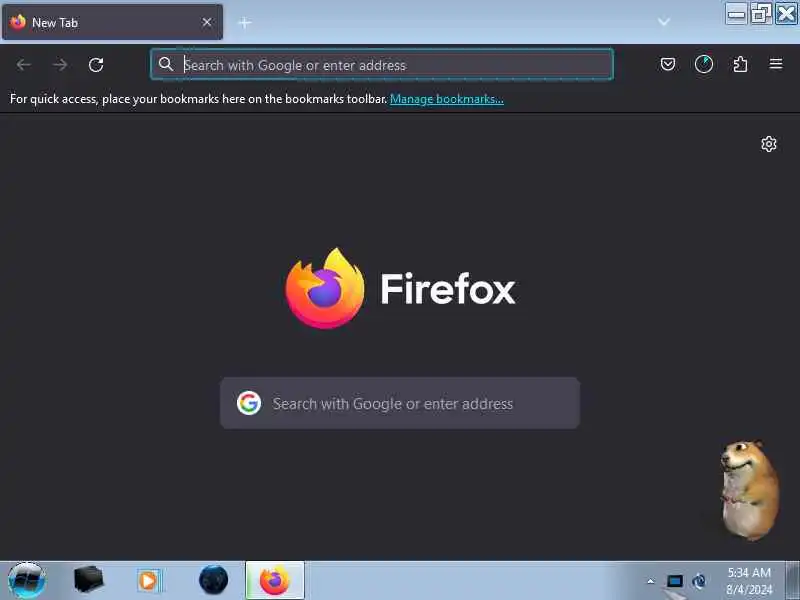Go forward using the forward arrow
The image size is (800, 600).
(60, 65)
